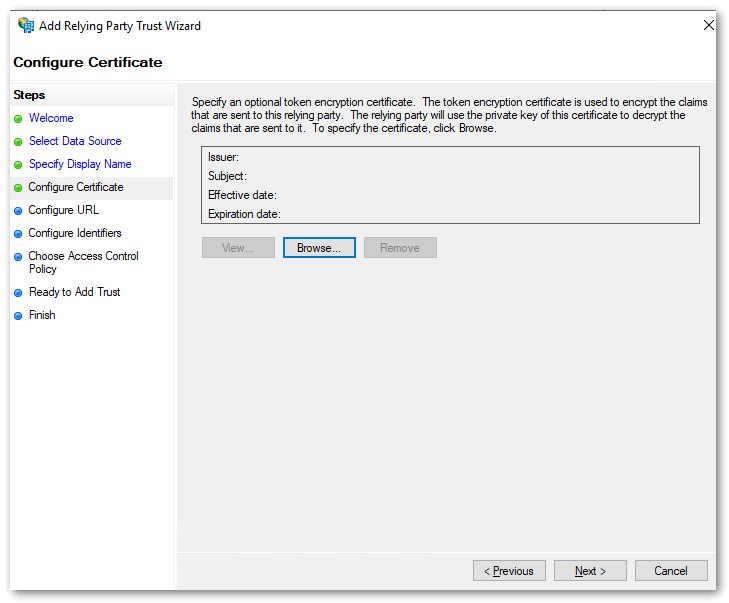Return to the Specify Display Name step
The height and width of the screenshot is (603, 729).
pos(80,164)
